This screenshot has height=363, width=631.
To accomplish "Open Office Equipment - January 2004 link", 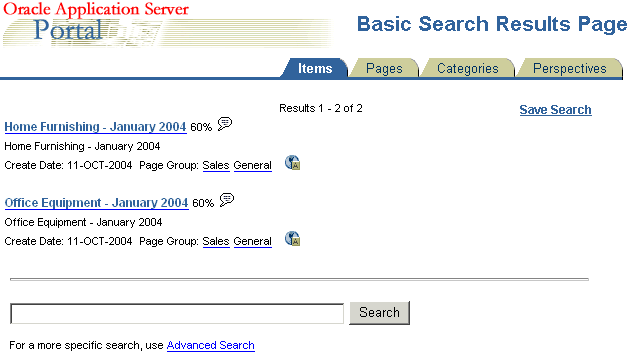I will [x=97, y=203].
